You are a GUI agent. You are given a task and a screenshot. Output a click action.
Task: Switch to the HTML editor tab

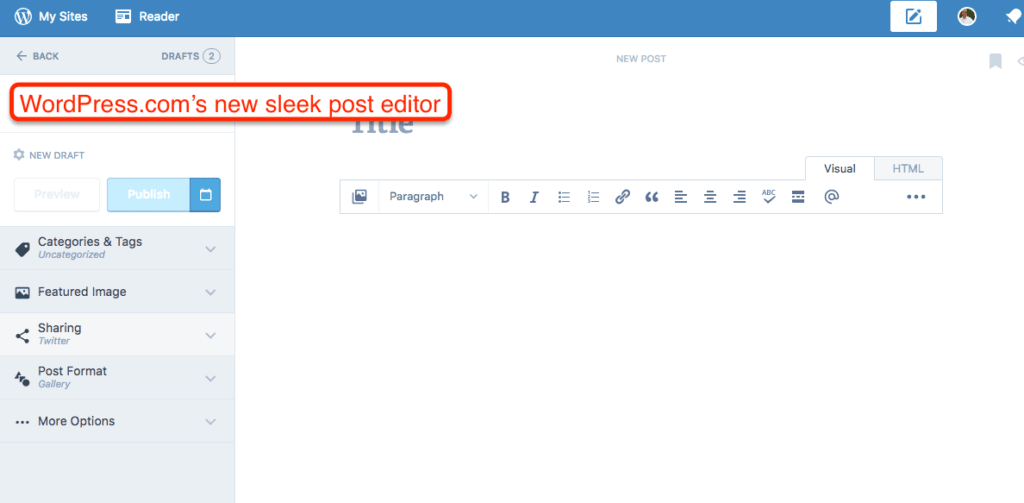click(x=908, y=169)
